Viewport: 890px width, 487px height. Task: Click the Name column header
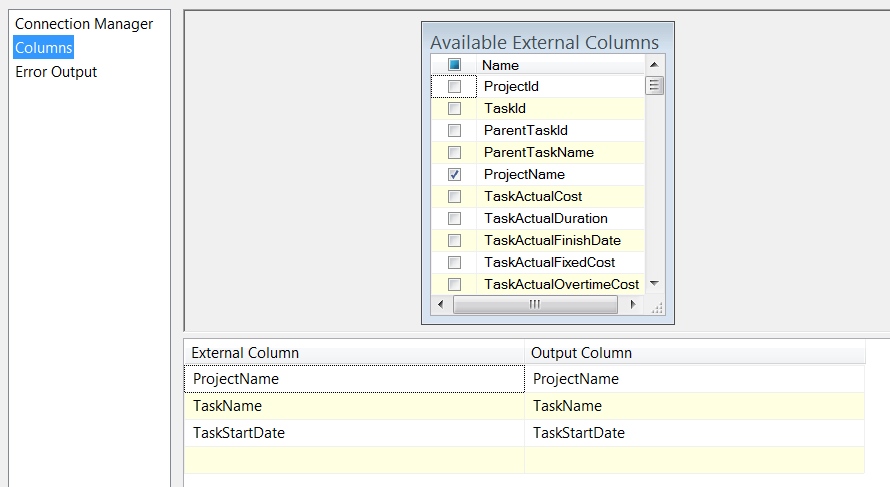(500, 65)
